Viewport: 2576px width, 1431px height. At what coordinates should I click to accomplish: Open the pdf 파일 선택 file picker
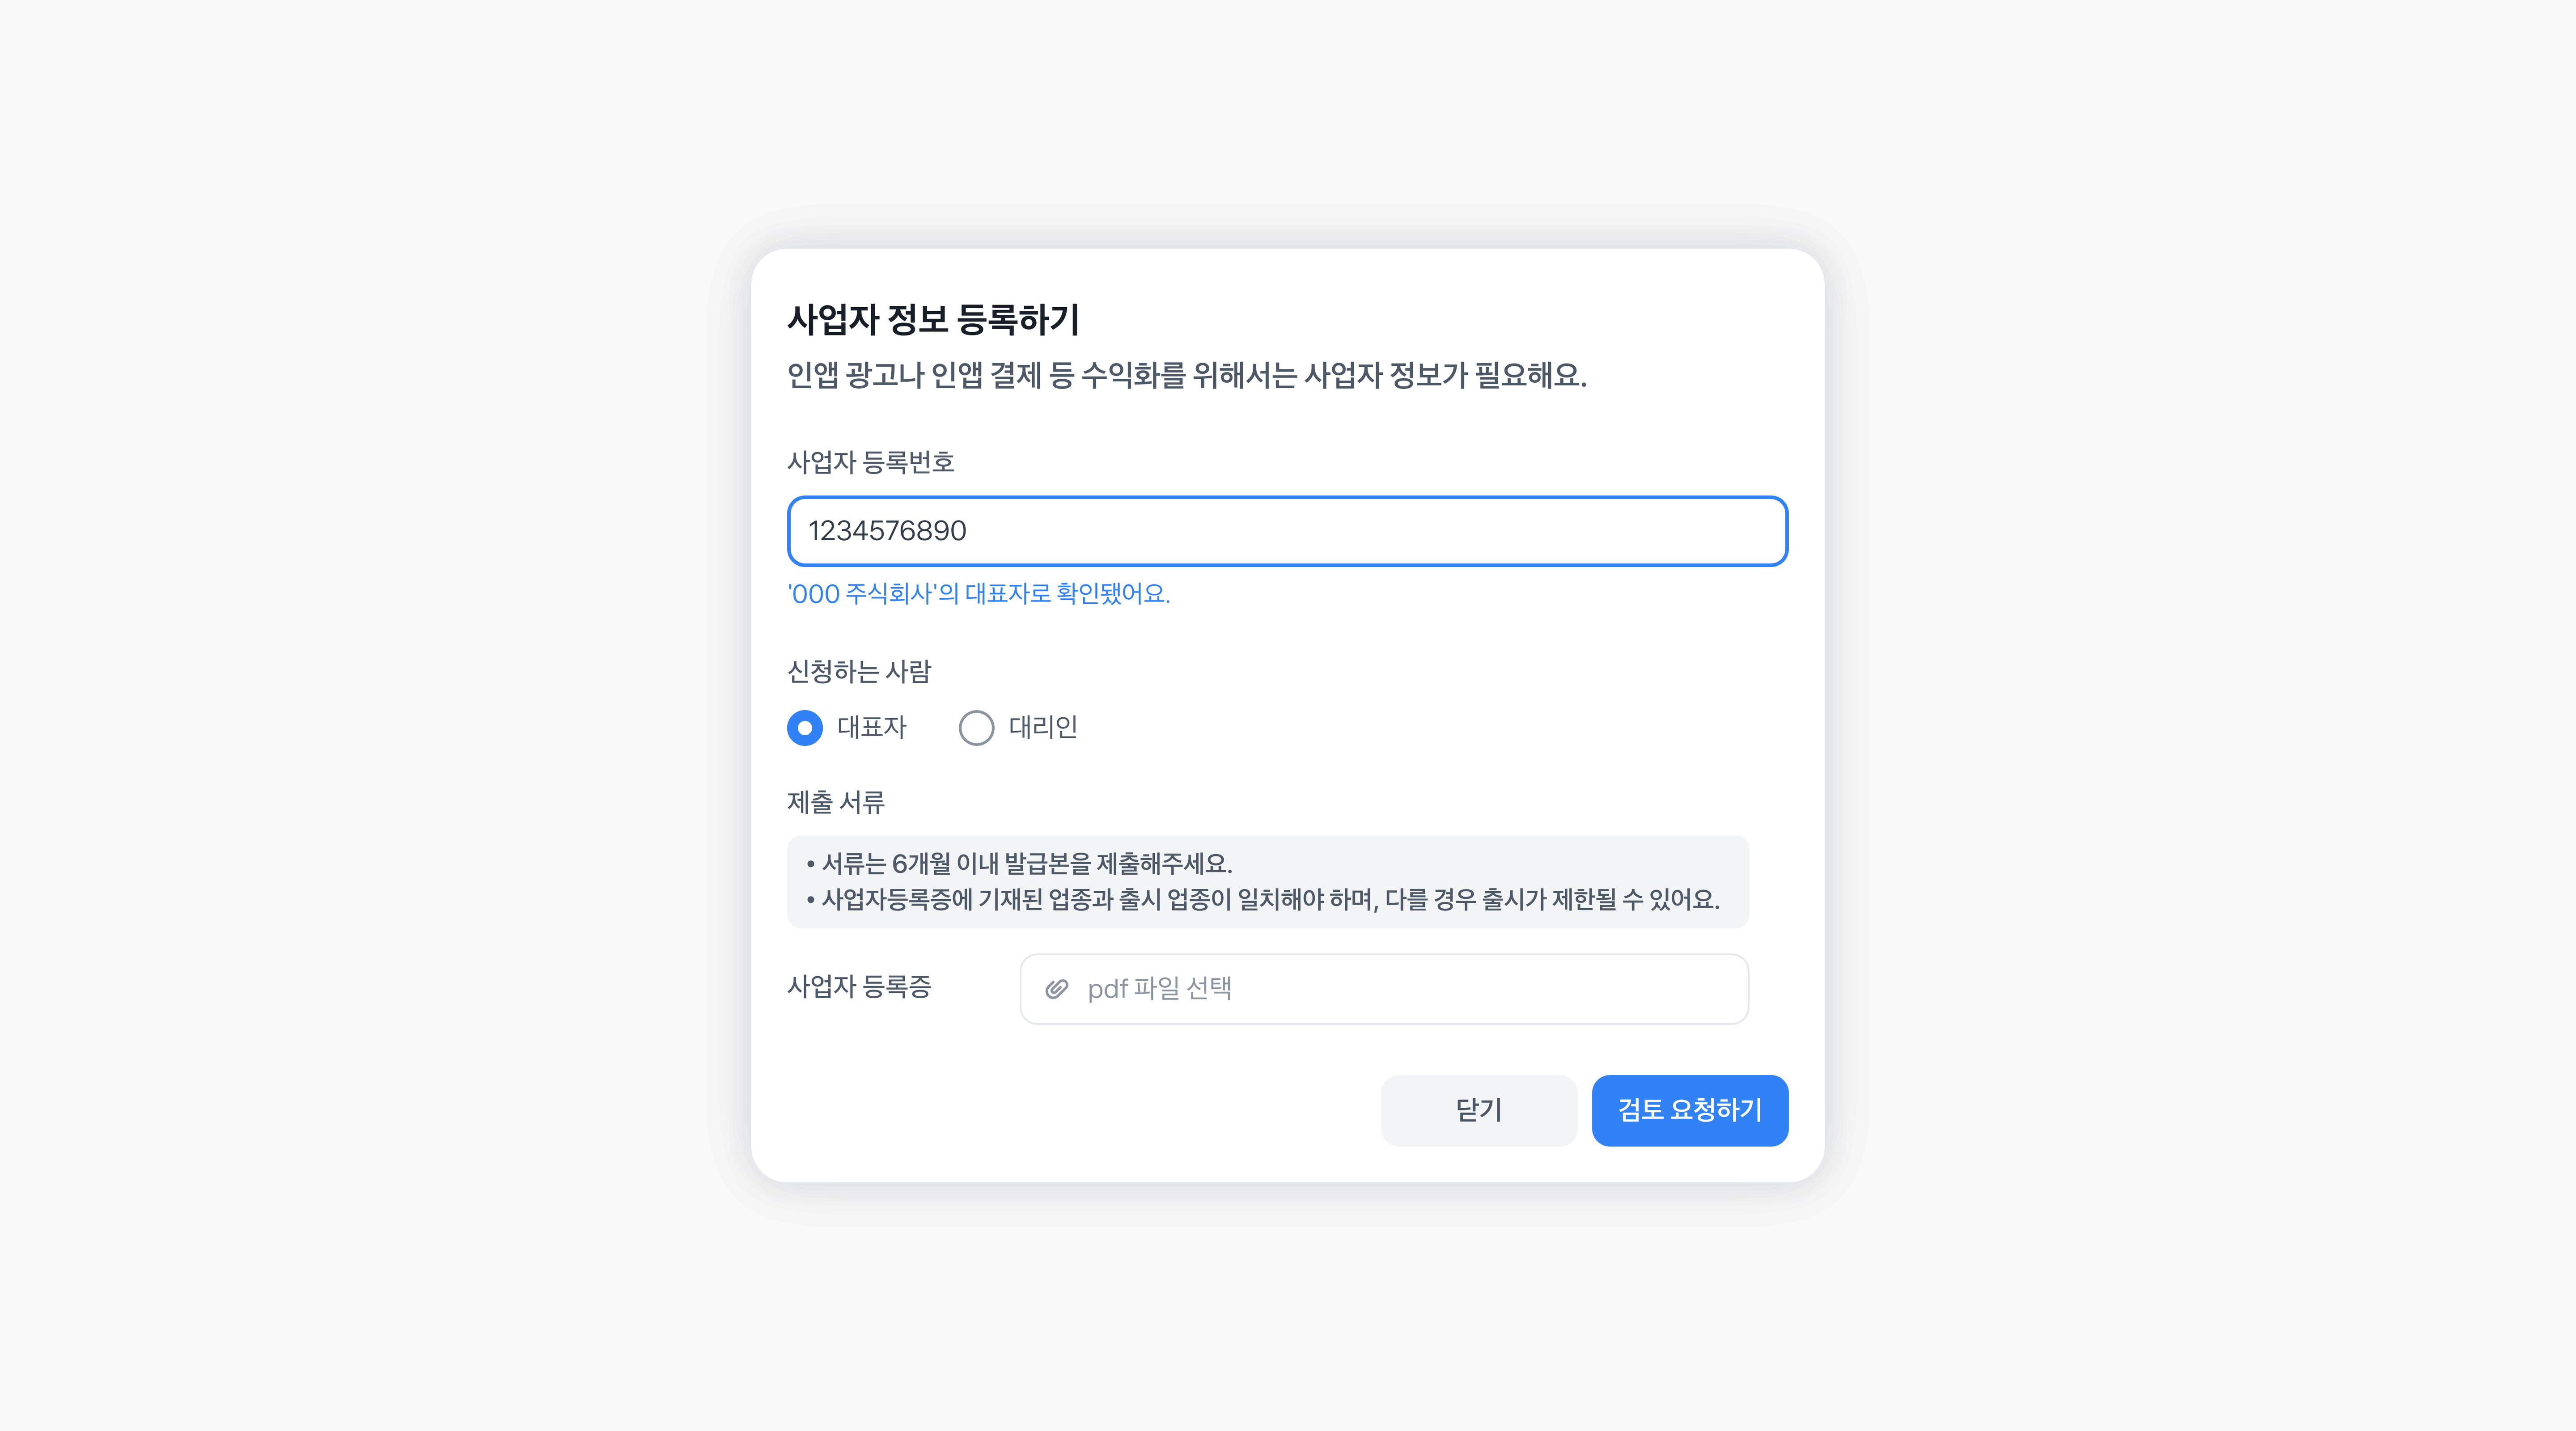click(1384, 989)
